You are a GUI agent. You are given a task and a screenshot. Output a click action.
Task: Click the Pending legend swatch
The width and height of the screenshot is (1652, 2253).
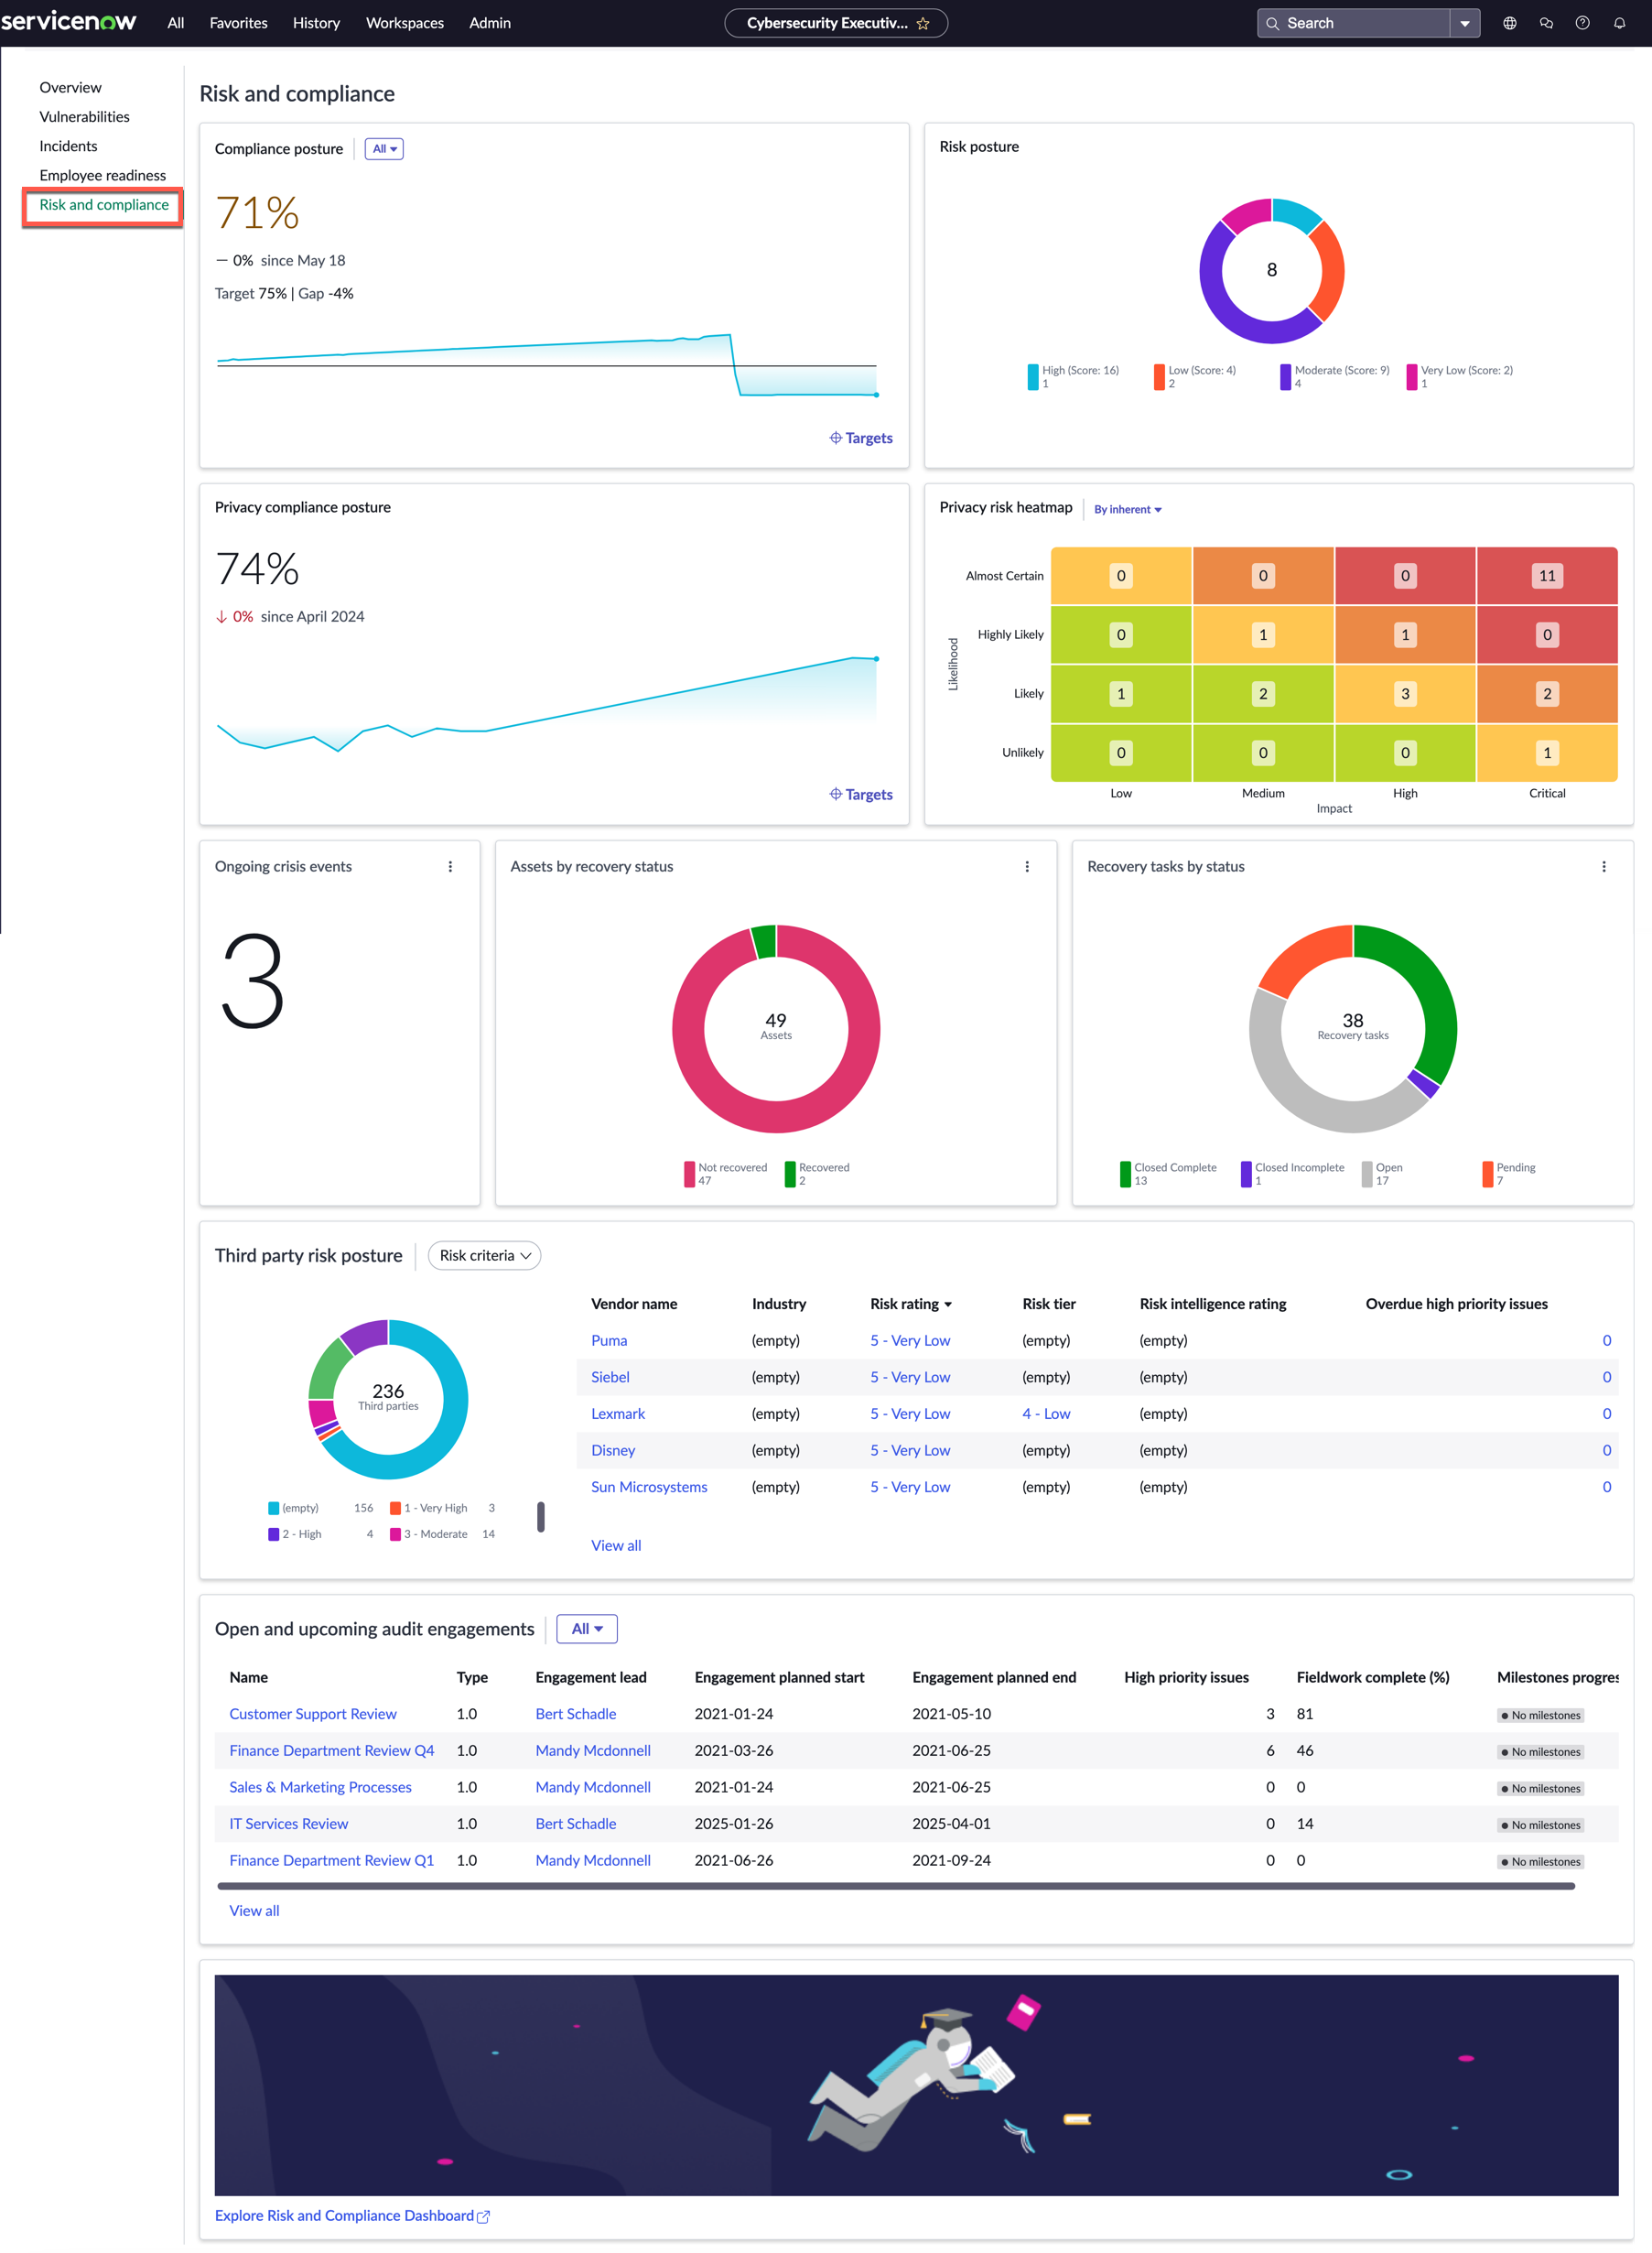pyautogui.click(x=1487, y=1174)
